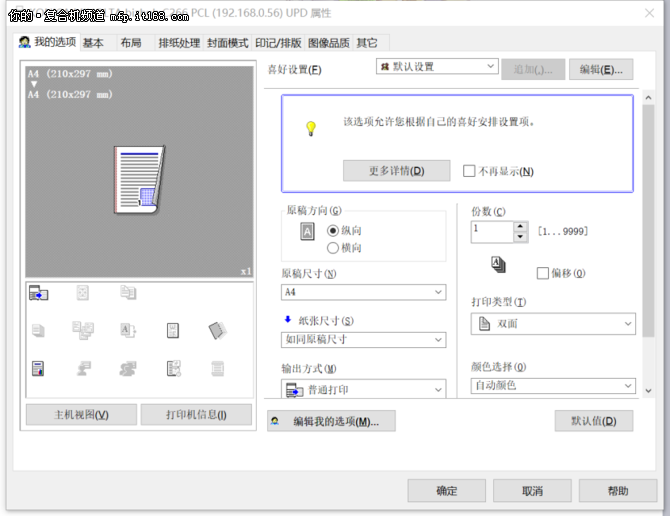Image resolution: width=670 pixels, height=516 pixels.
Task: Click the folded paper icon in status panel
Action: (218, 330)
